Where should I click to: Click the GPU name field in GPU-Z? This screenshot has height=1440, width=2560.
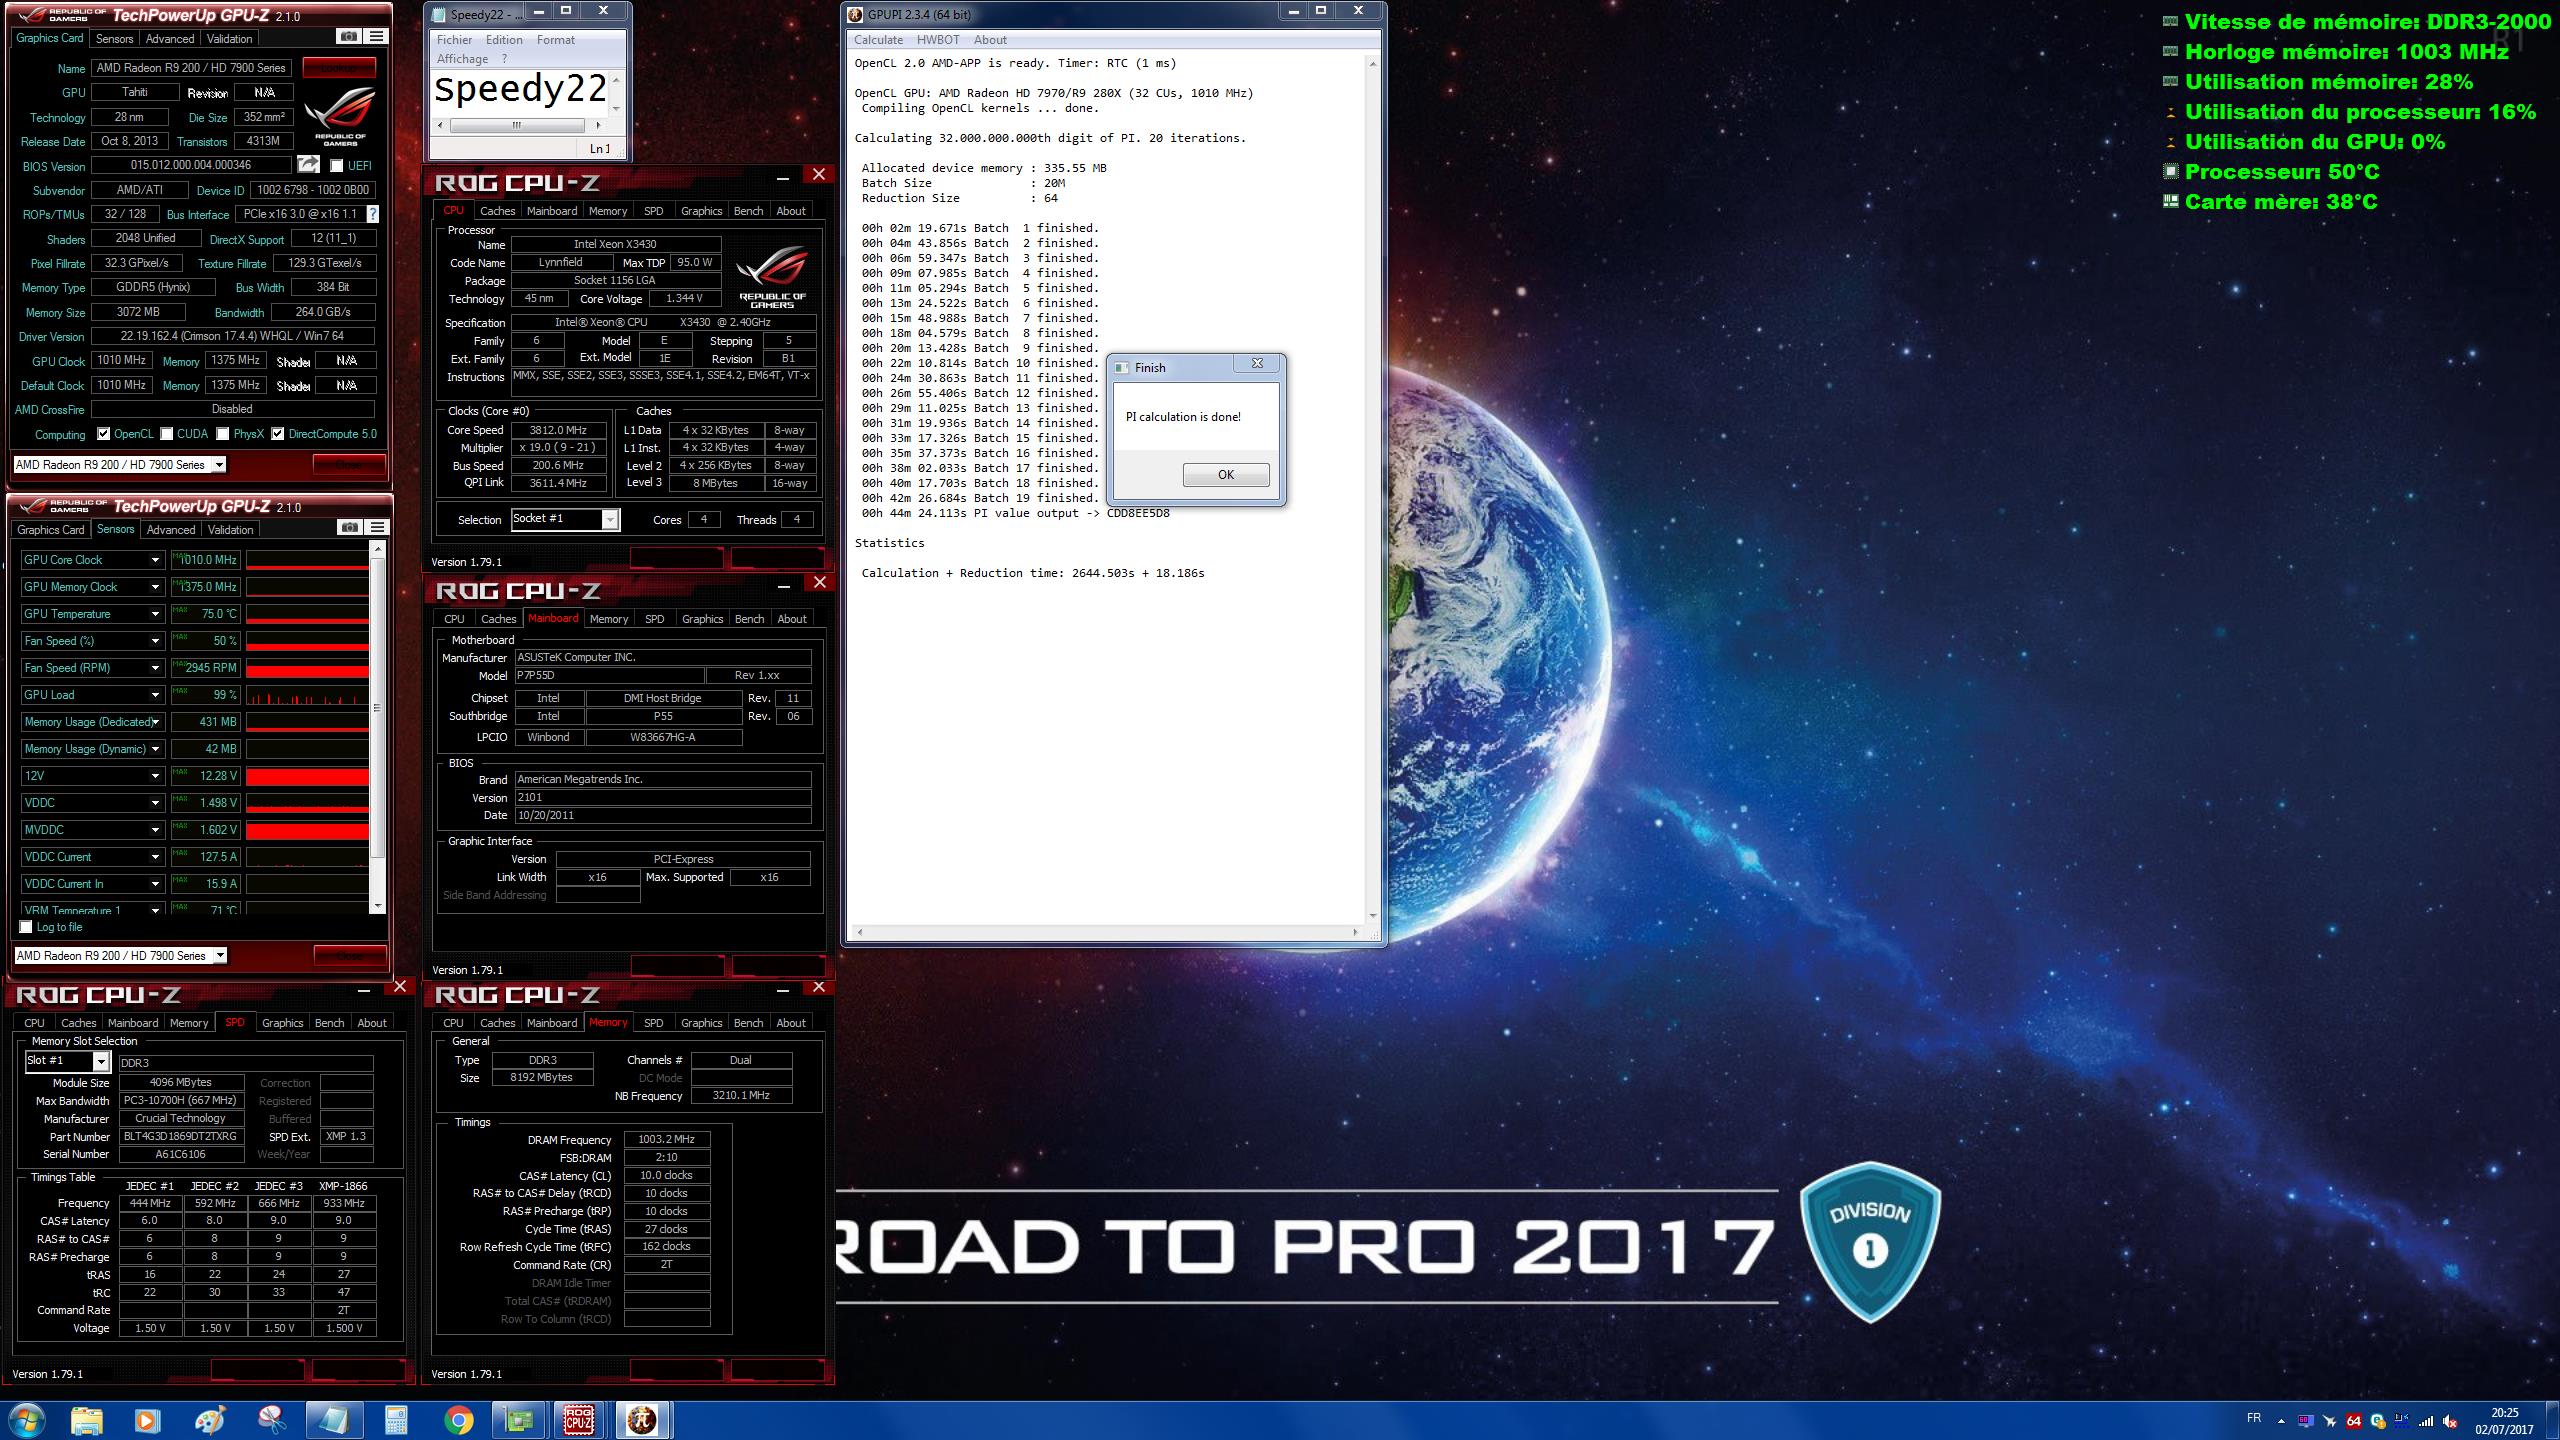(x=191, y=68)
